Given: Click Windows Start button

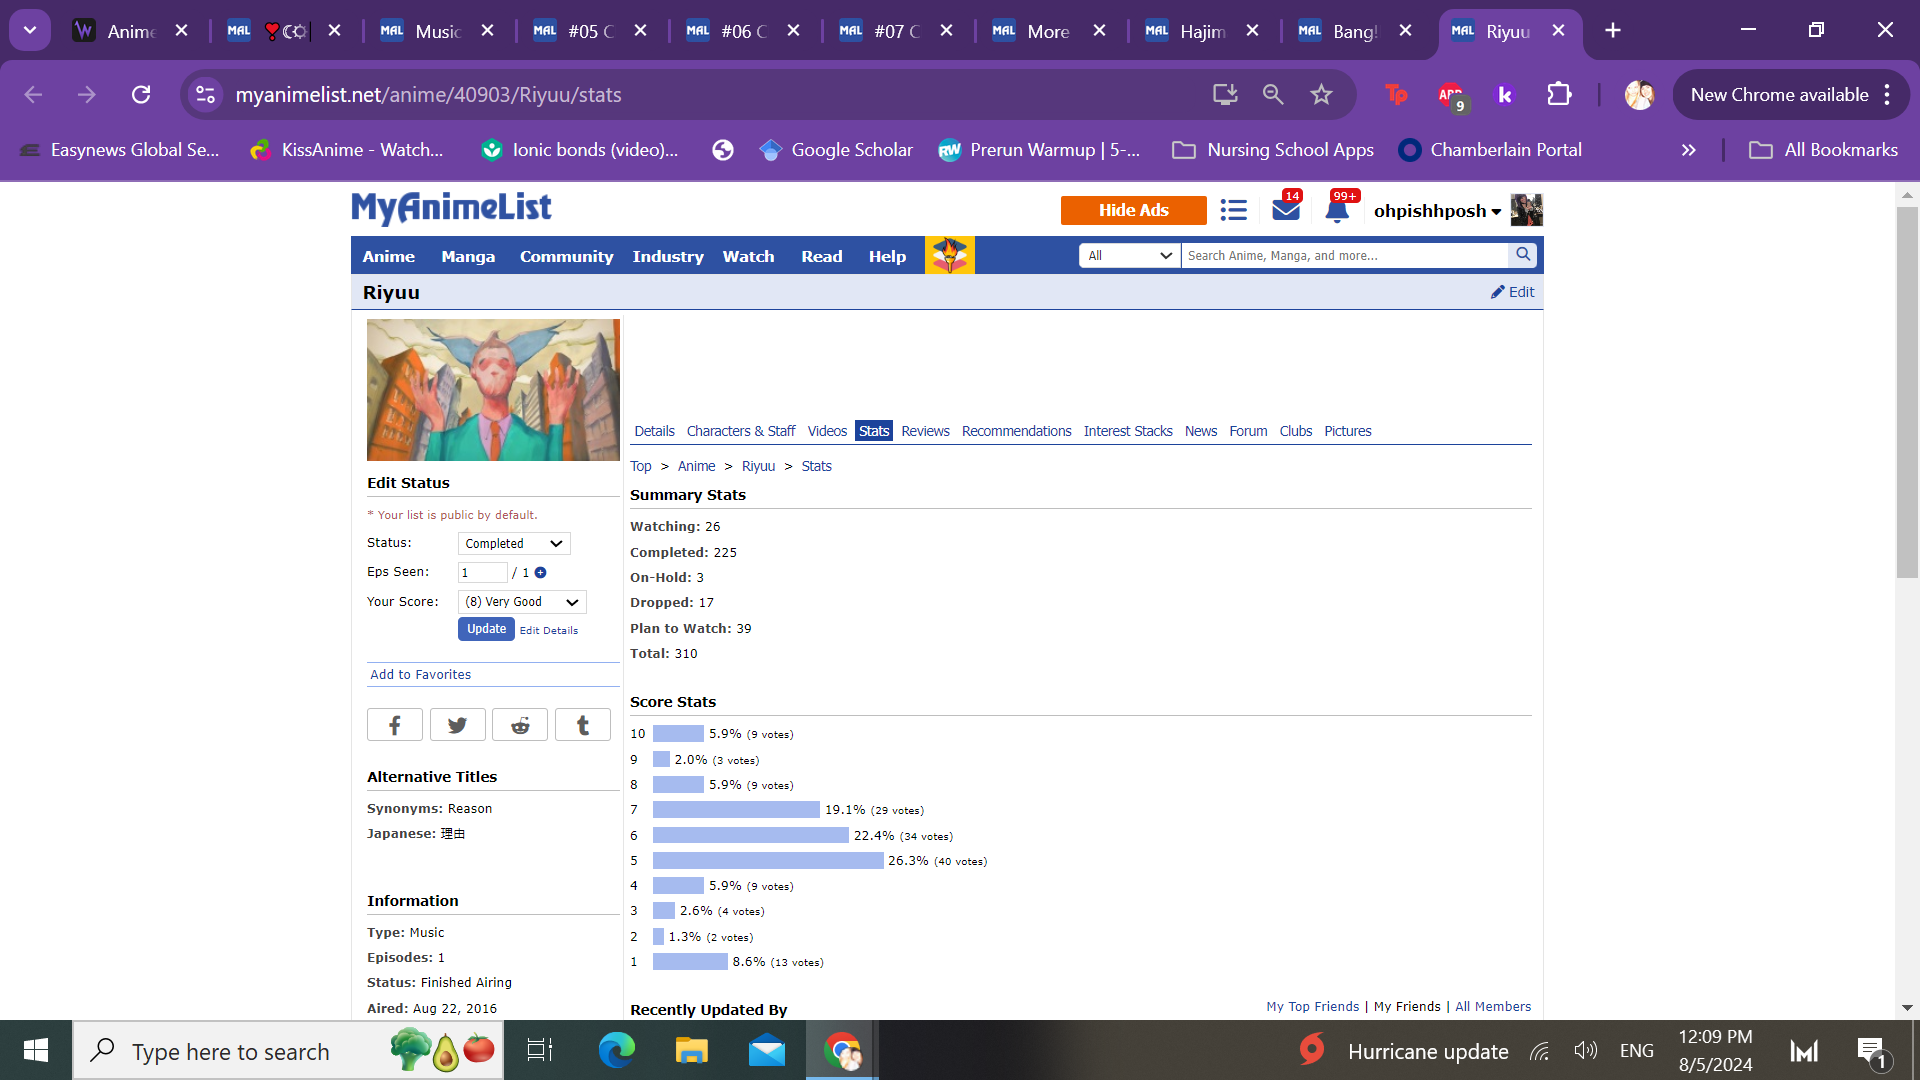Looking at the screenshot, I should 36,1051.
